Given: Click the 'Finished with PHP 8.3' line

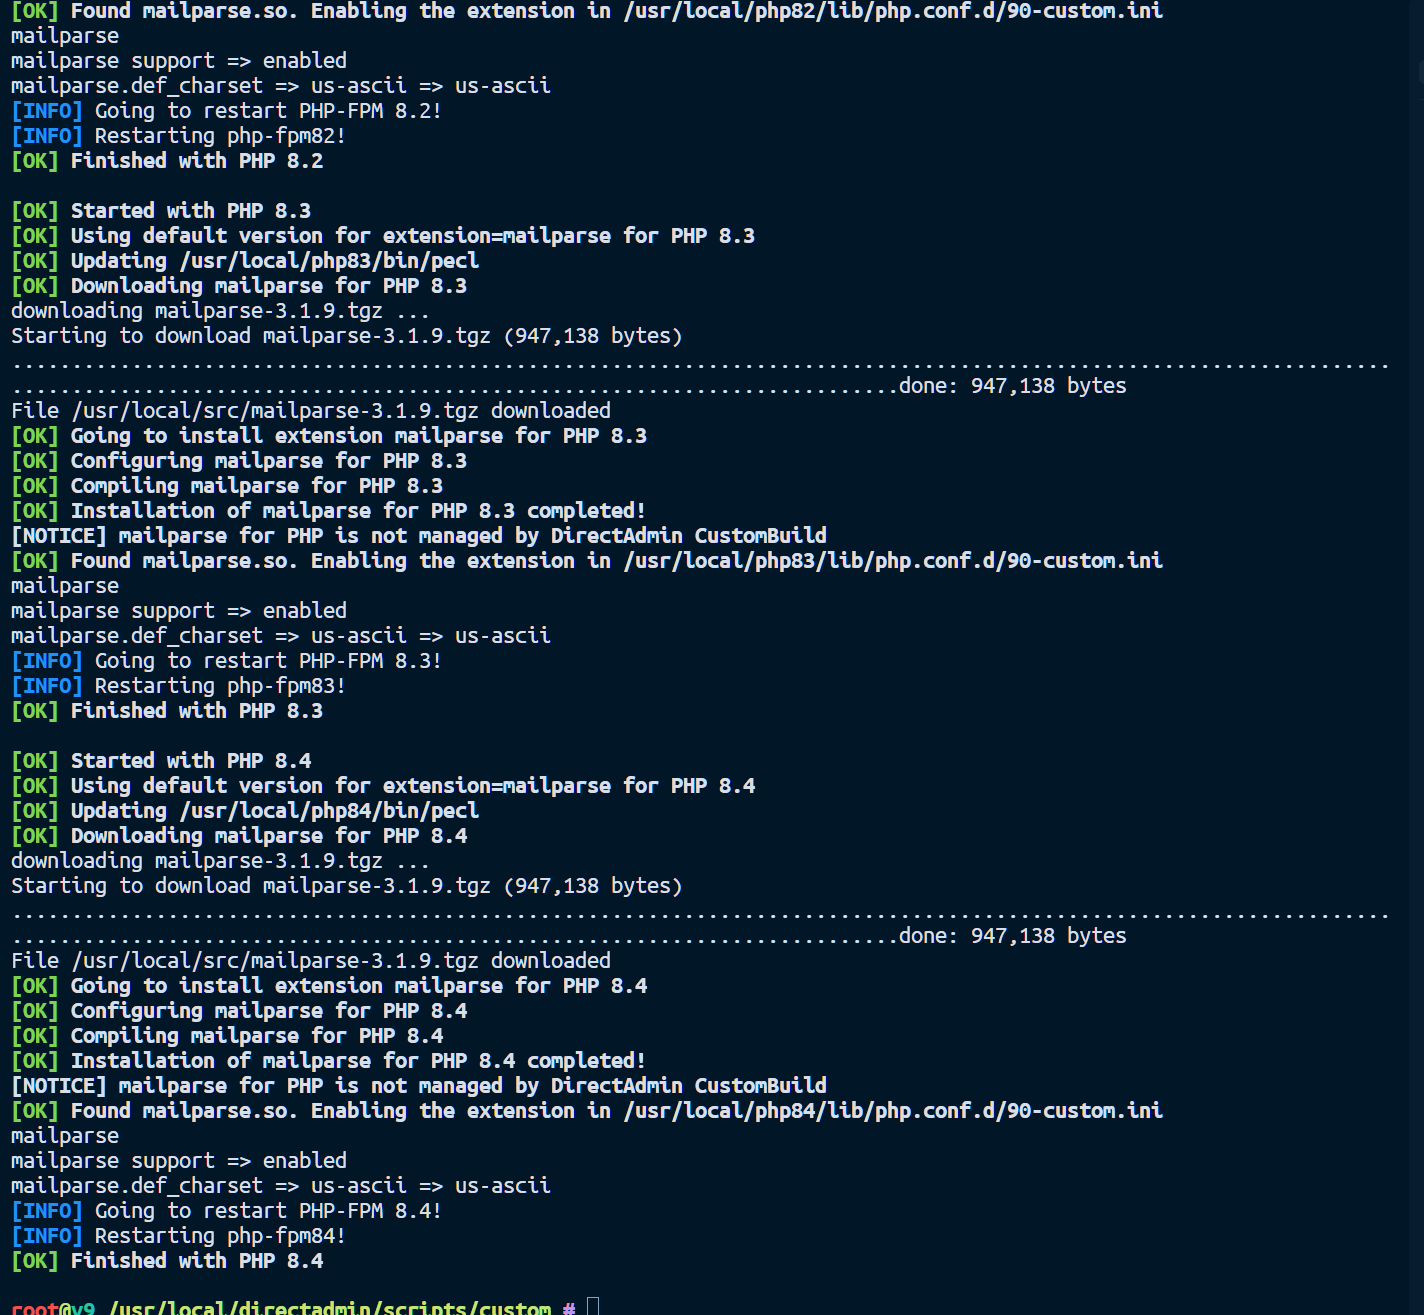Looking at the screenshot, I should coord(196,711).
